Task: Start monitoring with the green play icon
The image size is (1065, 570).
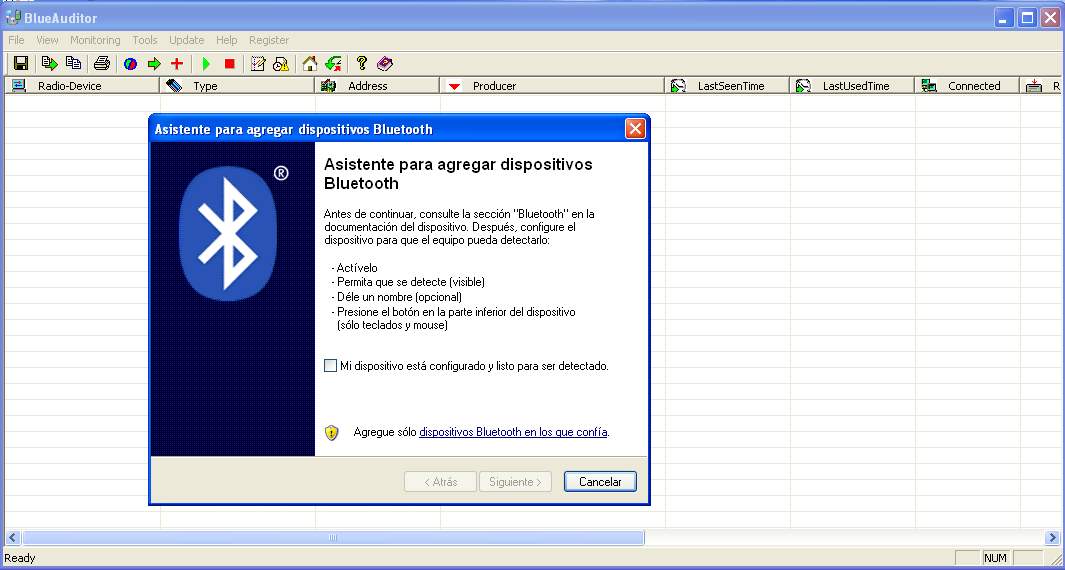Action: (x=206, y=64)
